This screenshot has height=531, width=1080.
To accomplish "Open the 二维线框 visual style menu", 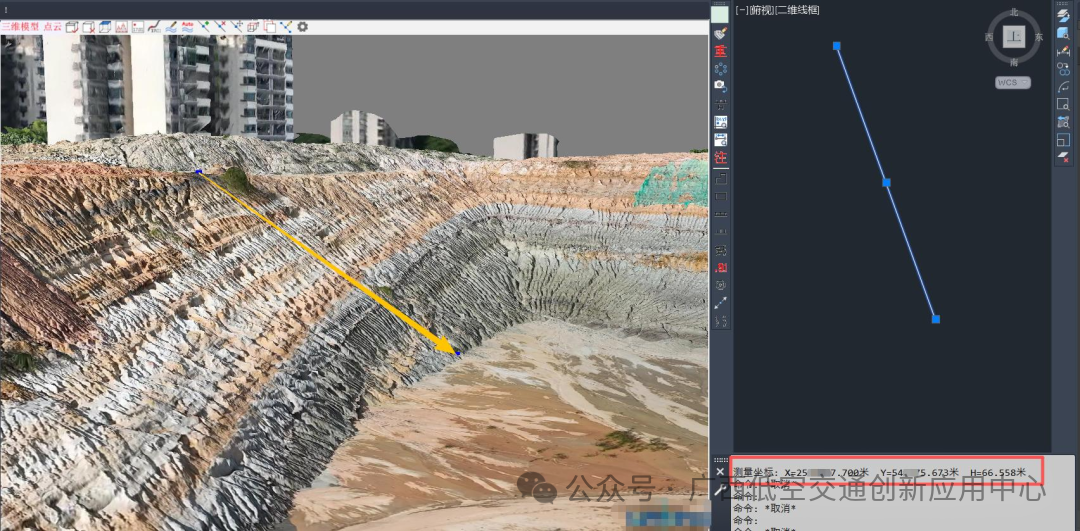I will (798, 10).
